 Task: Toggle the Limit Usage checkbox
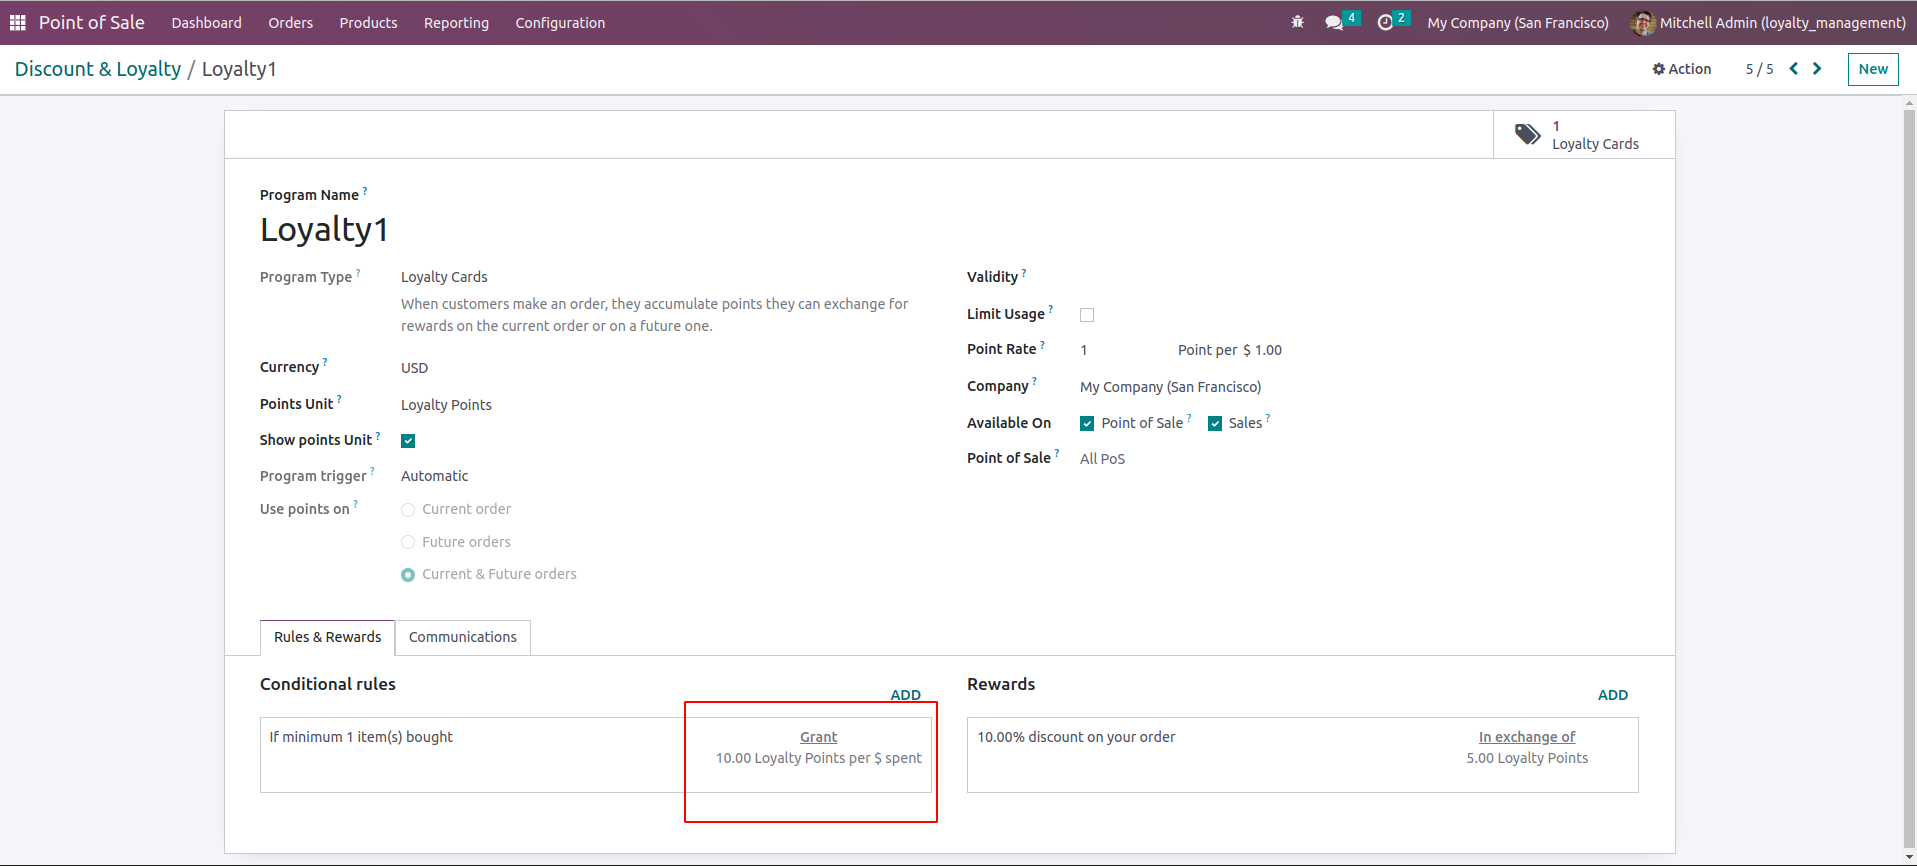point(1087,315)
